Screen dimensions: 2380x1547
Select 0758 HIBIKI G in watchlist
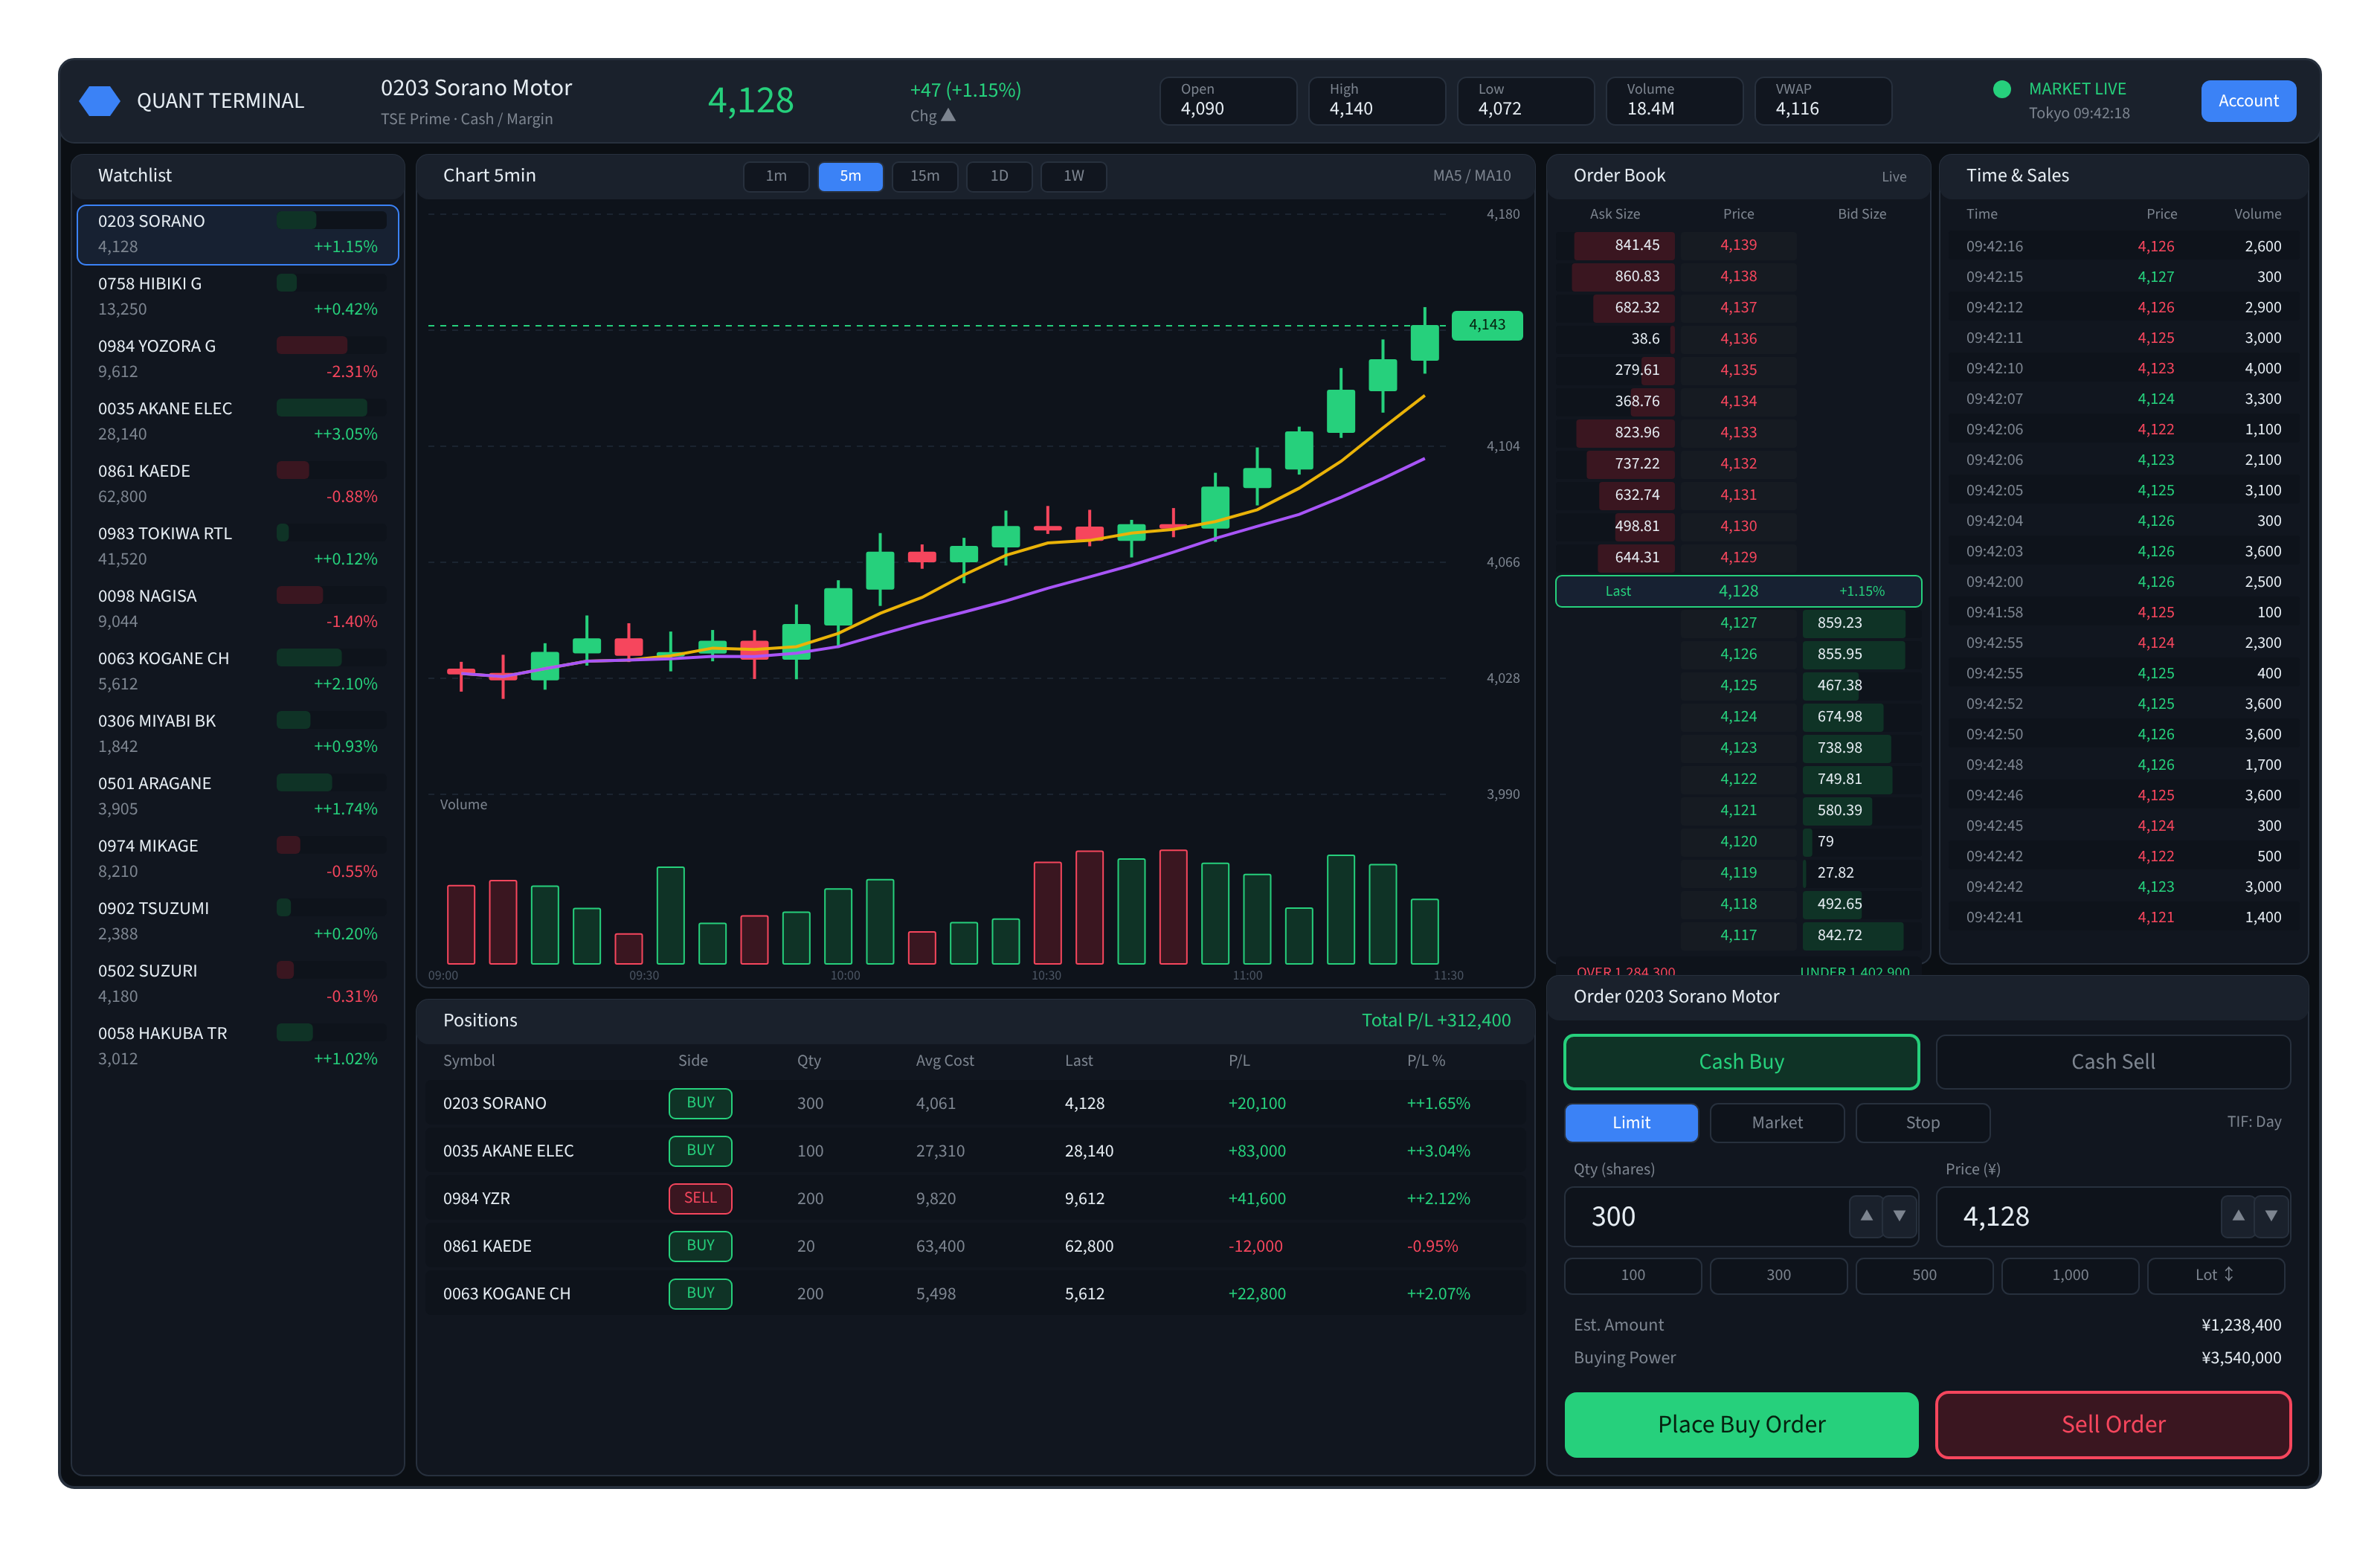click(x=238, y=297)
